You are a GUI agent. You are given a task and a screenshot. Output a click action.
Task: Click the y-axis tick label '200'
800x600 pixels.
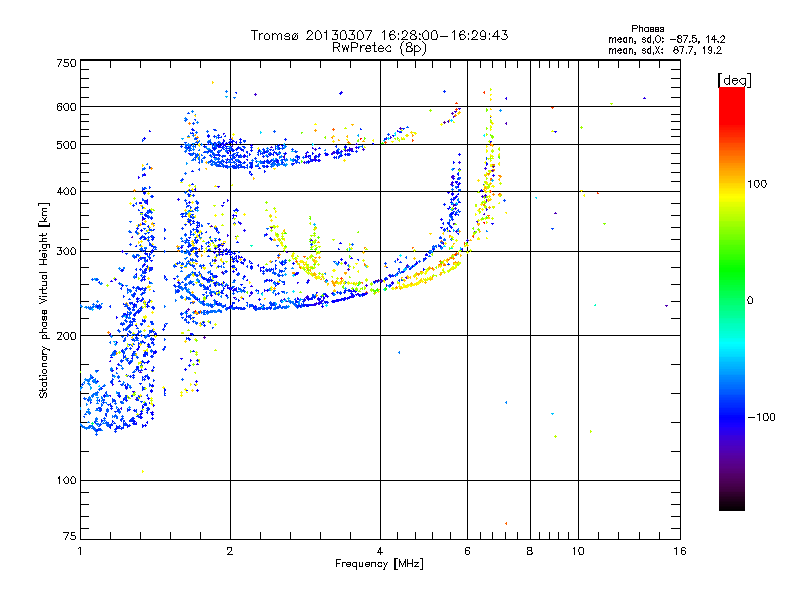pyautogui.click(x=66, y=336)
